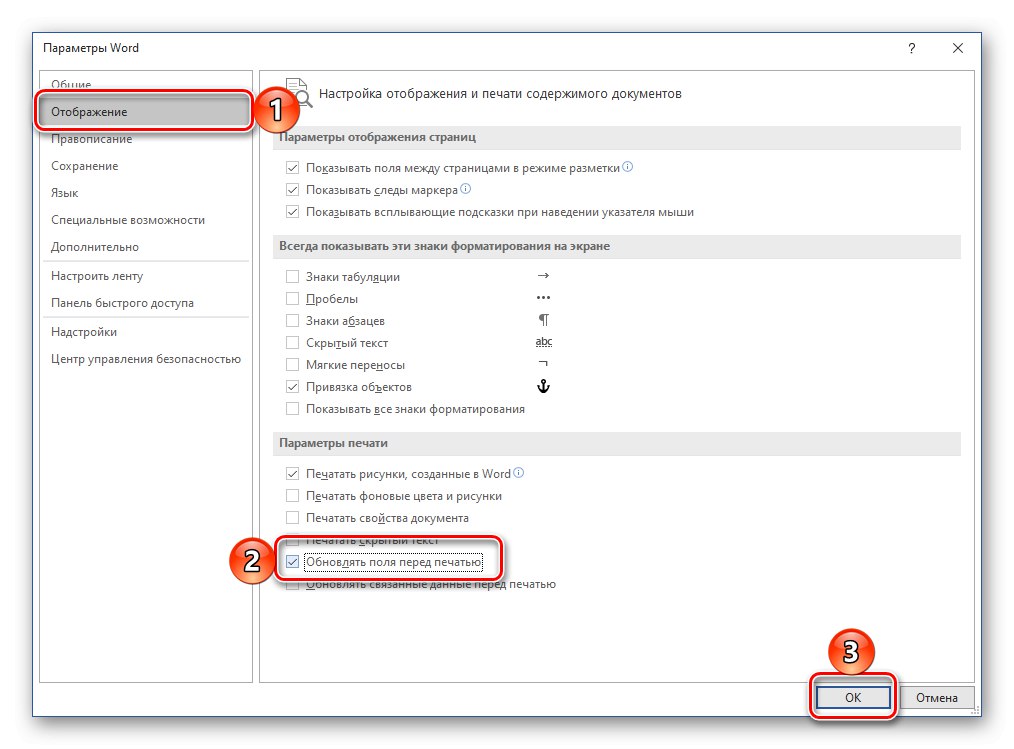The width and height of the screenshot is (1014, 749).
Task: Toggle Показывать следы маркера checkbox
Action: point(292,190)
